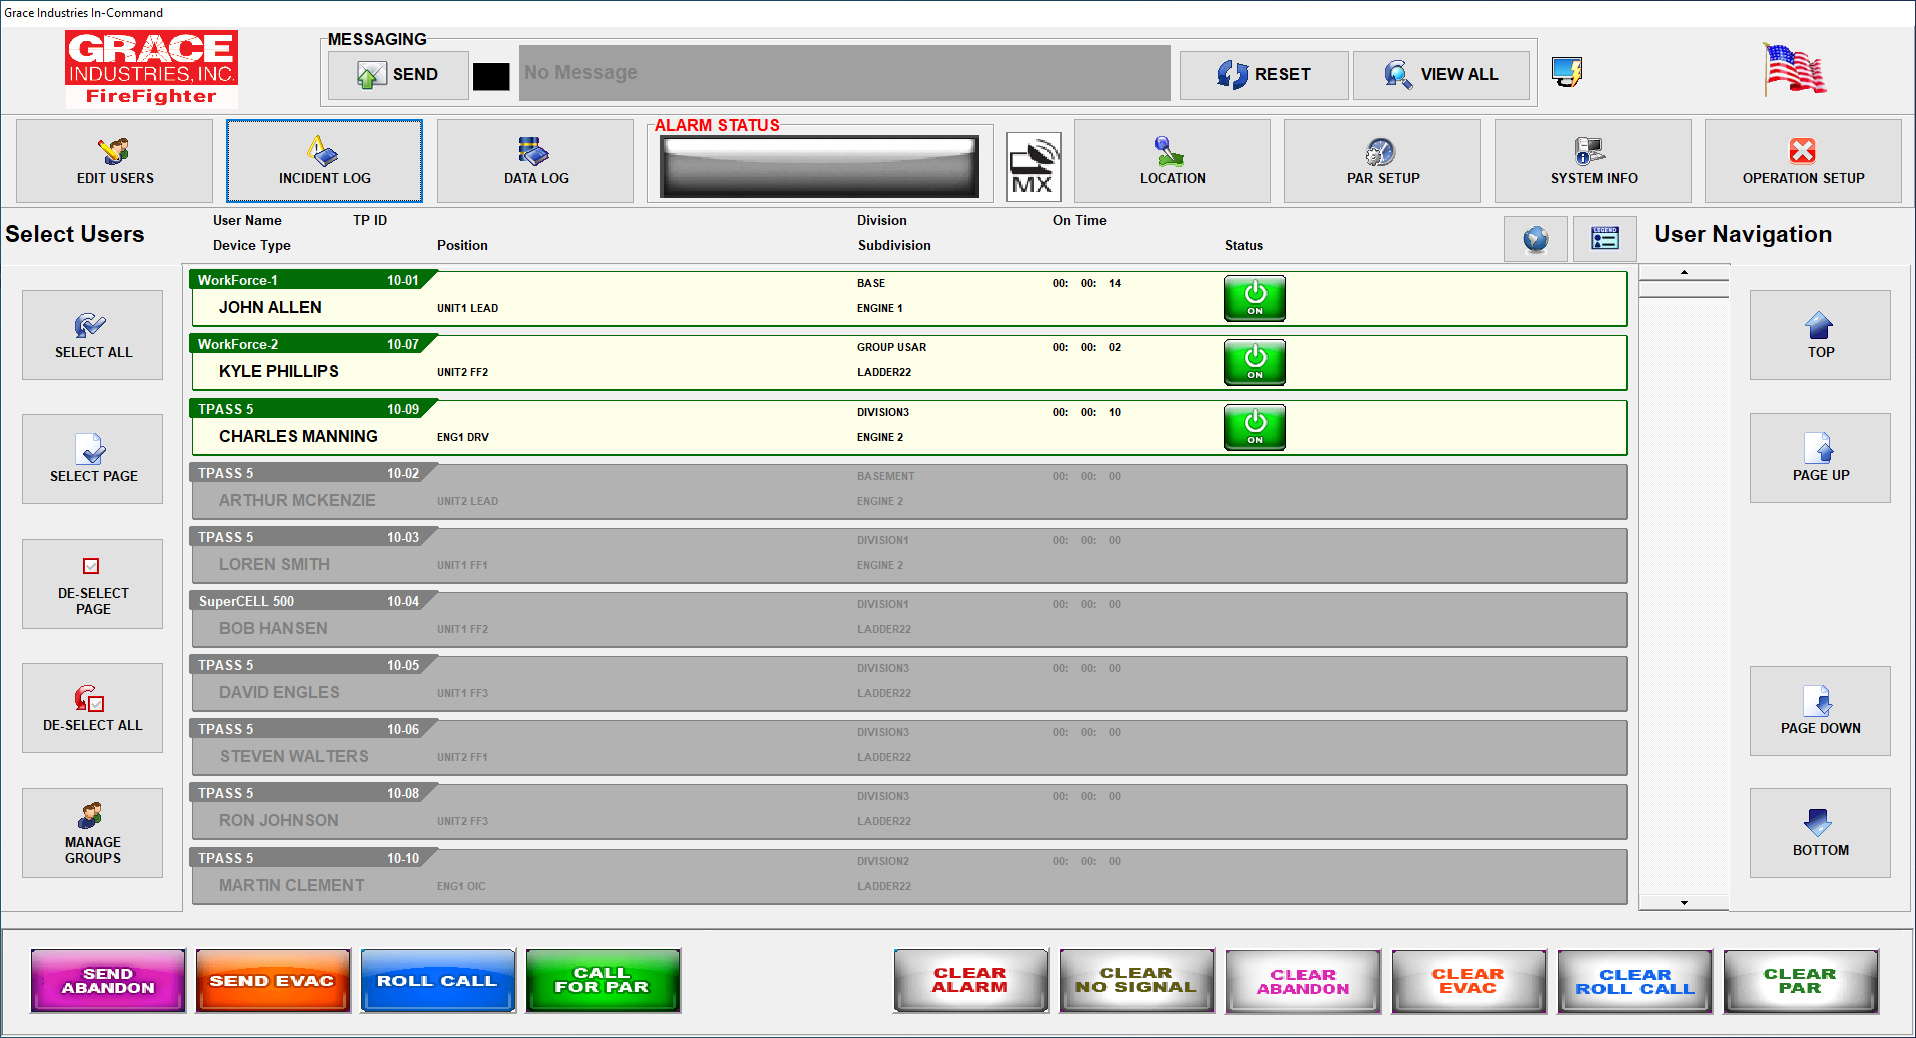This screenshot has width=1916, height=1038.
Task: Clear PAR
Action: (1801, 981)
